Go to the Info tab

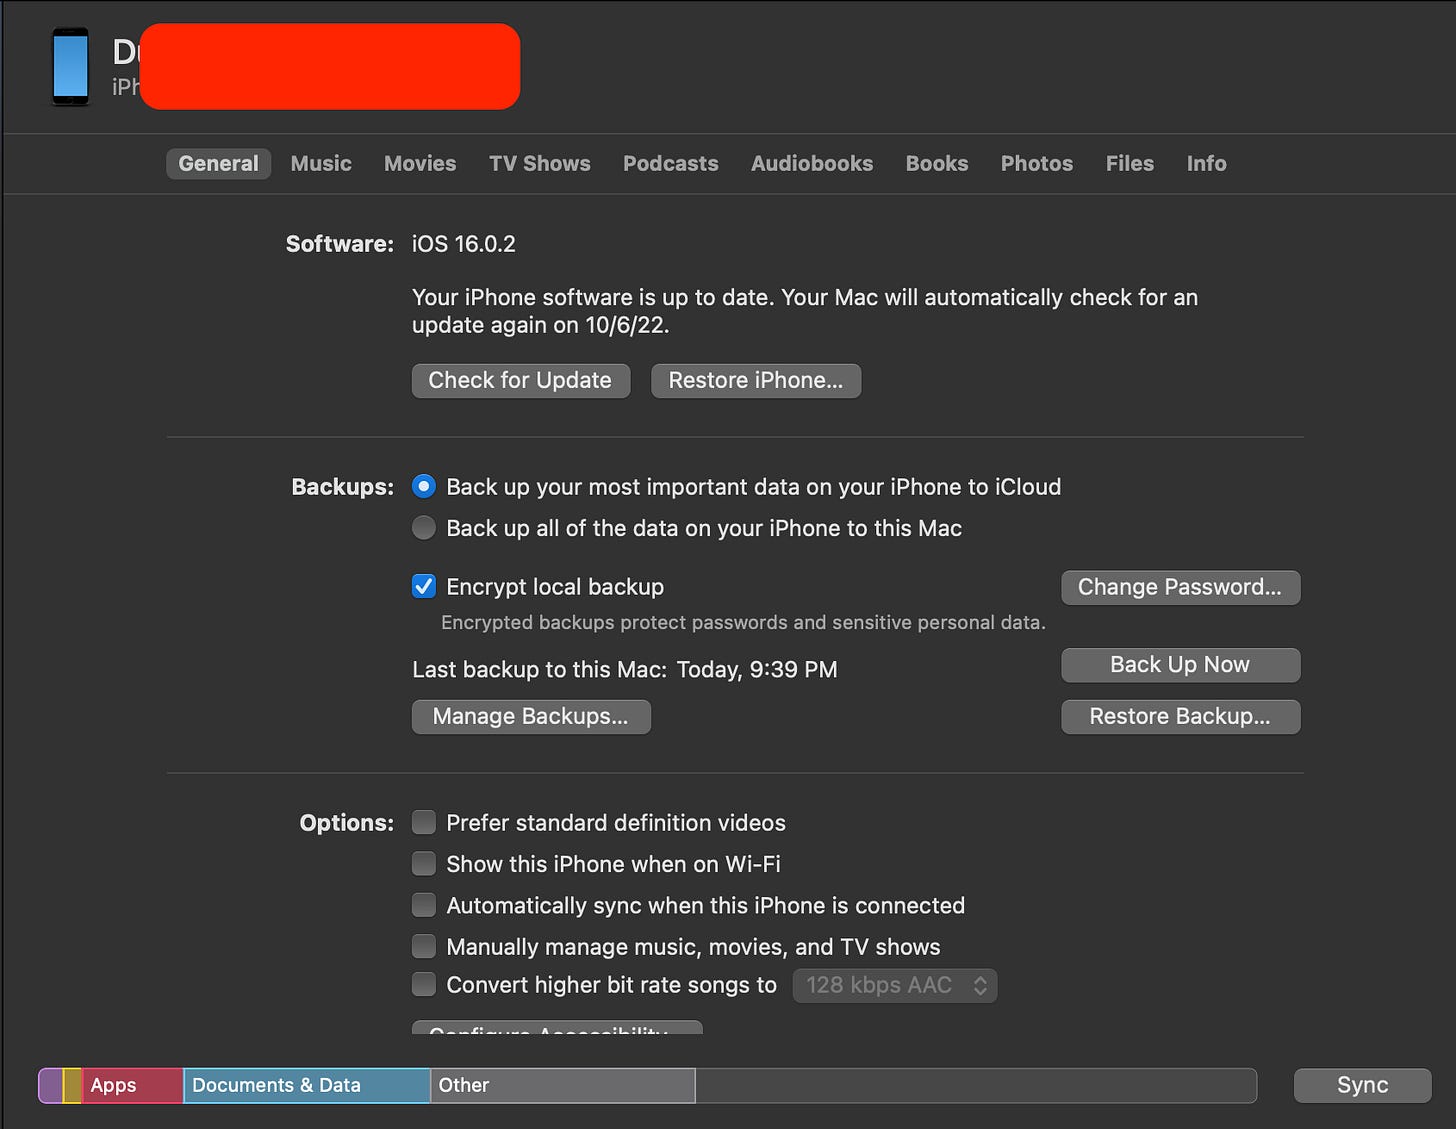point(1207,163)
